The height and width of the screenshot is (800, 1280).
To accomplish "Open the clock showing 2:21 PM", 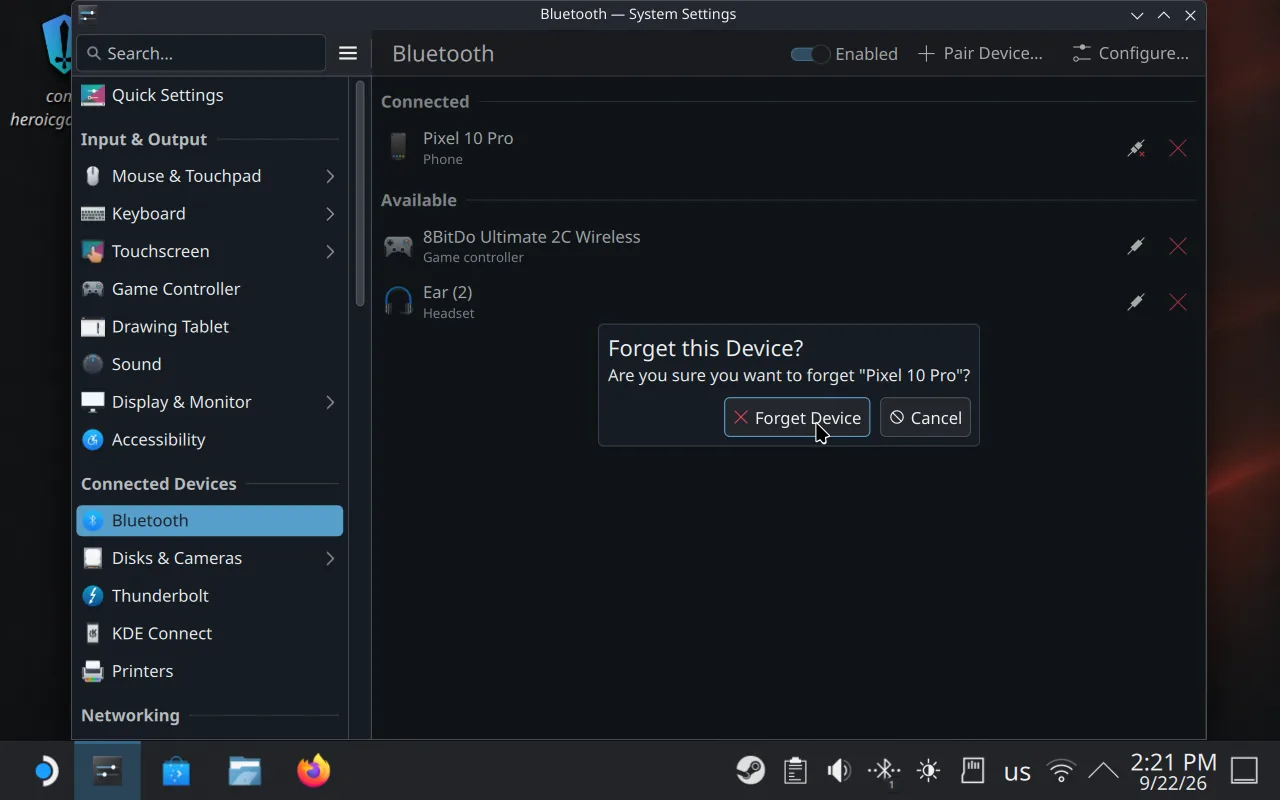I will click(x=1173, y=771).
